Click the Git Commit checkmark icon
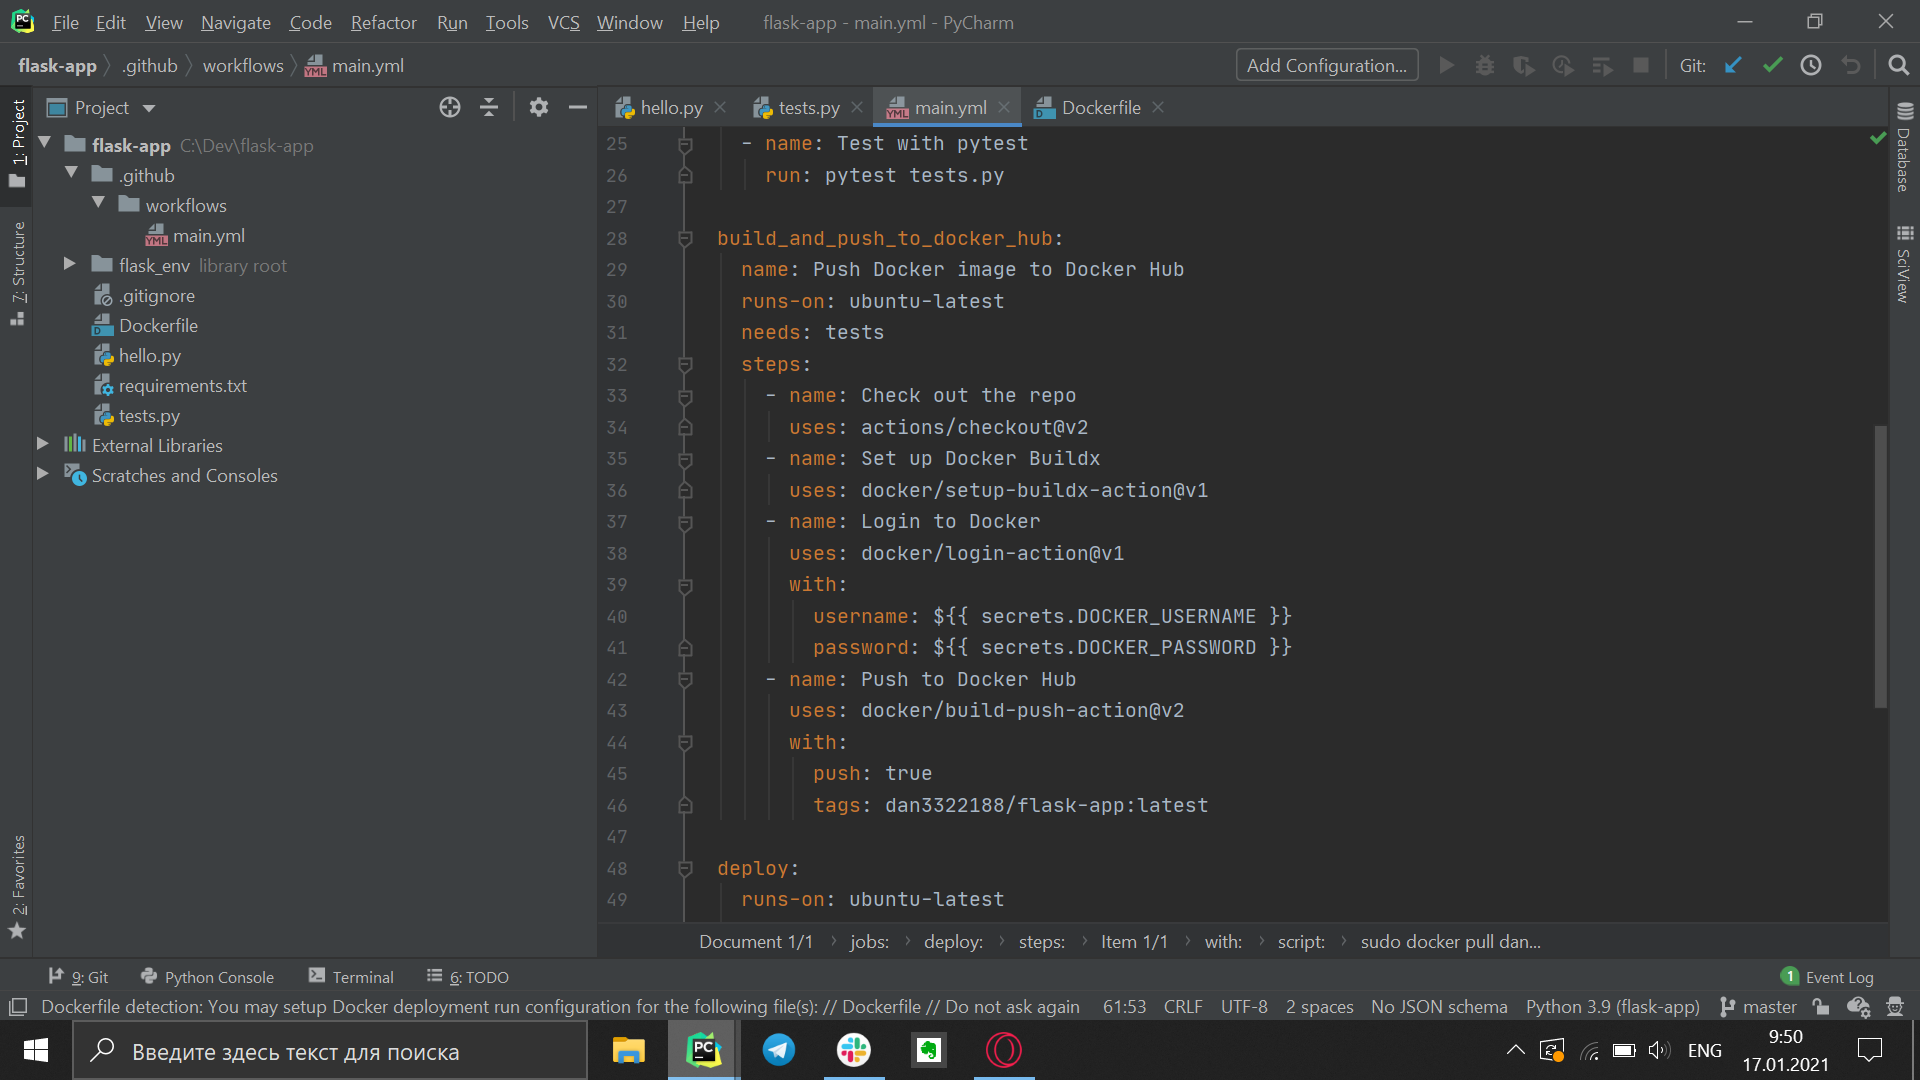This screenshot has height=1080, width=1920. [x=1772, y=66]
